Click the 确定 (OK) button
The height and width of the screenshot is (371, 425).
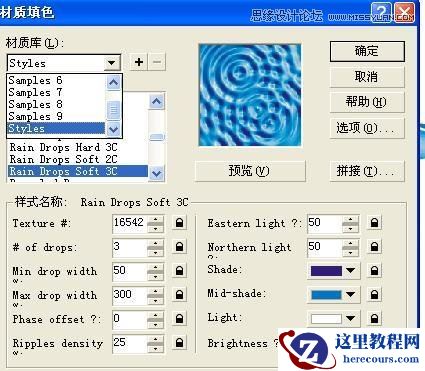click(x=367, y=51)
